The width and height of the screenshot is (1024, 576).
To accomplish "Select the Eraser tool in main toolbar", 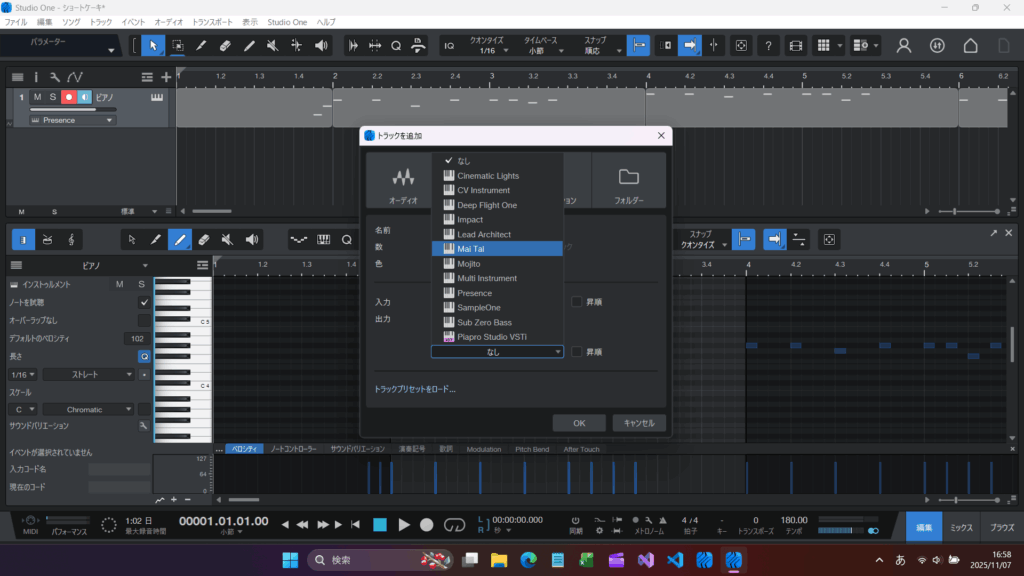I will click(x=225, y=45).
